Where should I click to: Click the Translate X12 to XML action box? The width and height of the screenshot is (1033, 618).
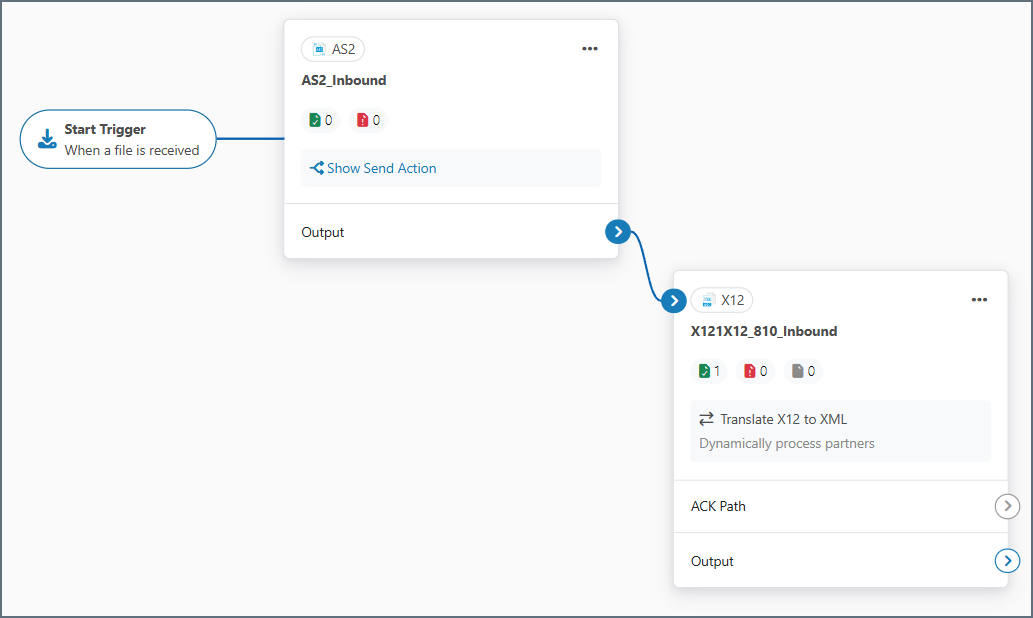click(840, 431)
